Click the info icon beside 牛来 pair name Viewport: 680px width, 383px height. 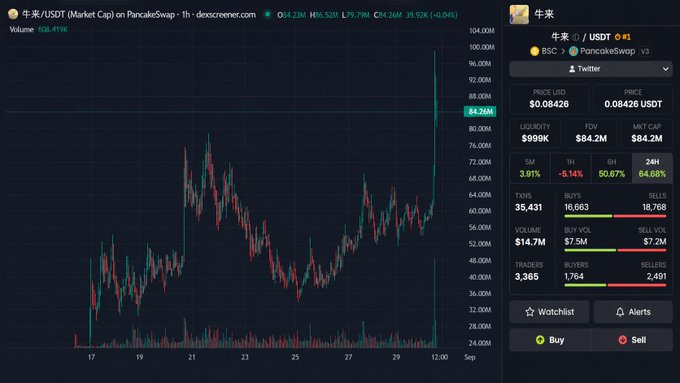pyautogui.click(x=575, y=37)
